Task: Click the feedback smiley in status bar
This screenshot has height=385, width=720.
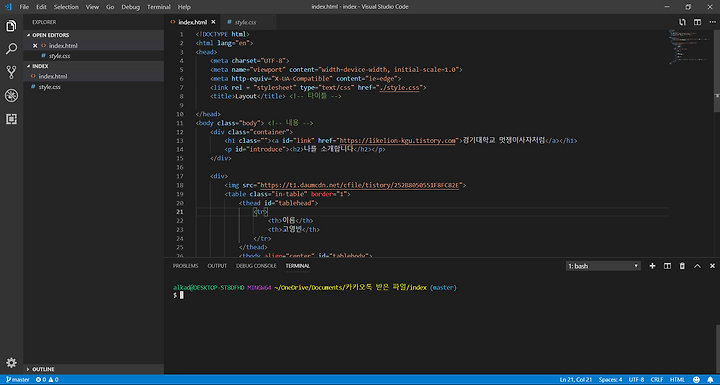Action: [x=696, y=379]
